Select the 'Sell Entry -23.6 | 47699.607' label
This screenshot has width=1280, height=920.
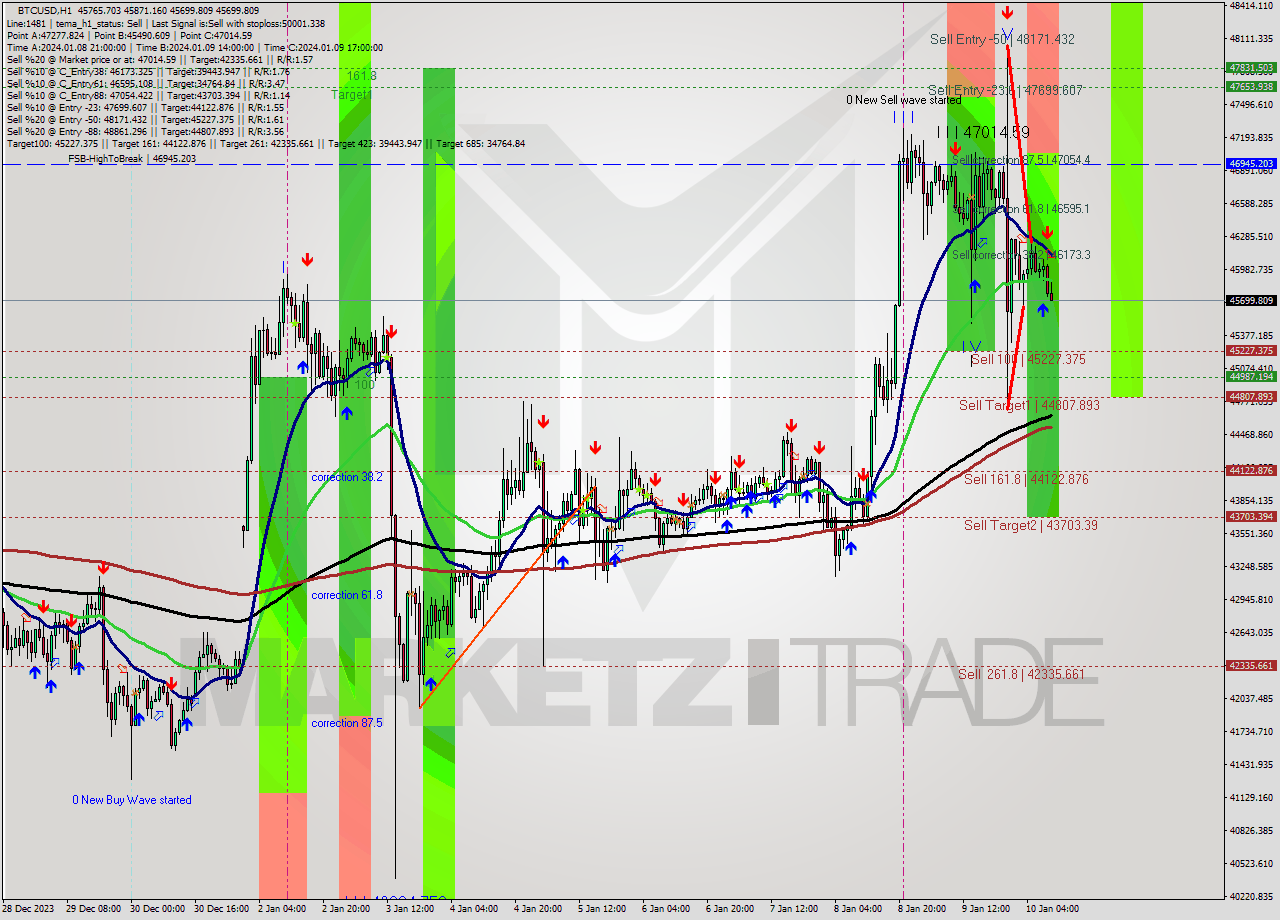(x=1005, y=90)
